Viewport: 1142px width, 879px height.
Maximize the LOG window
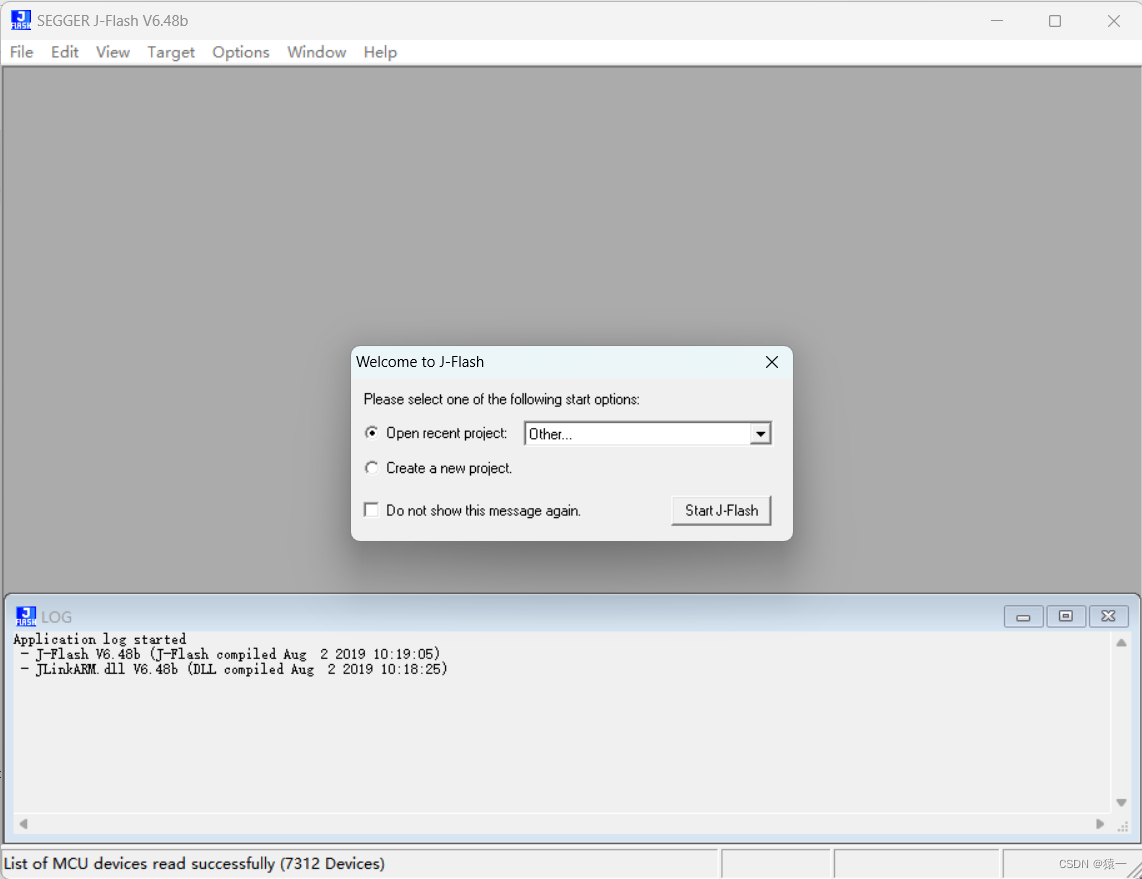[x=1066, y=616]
